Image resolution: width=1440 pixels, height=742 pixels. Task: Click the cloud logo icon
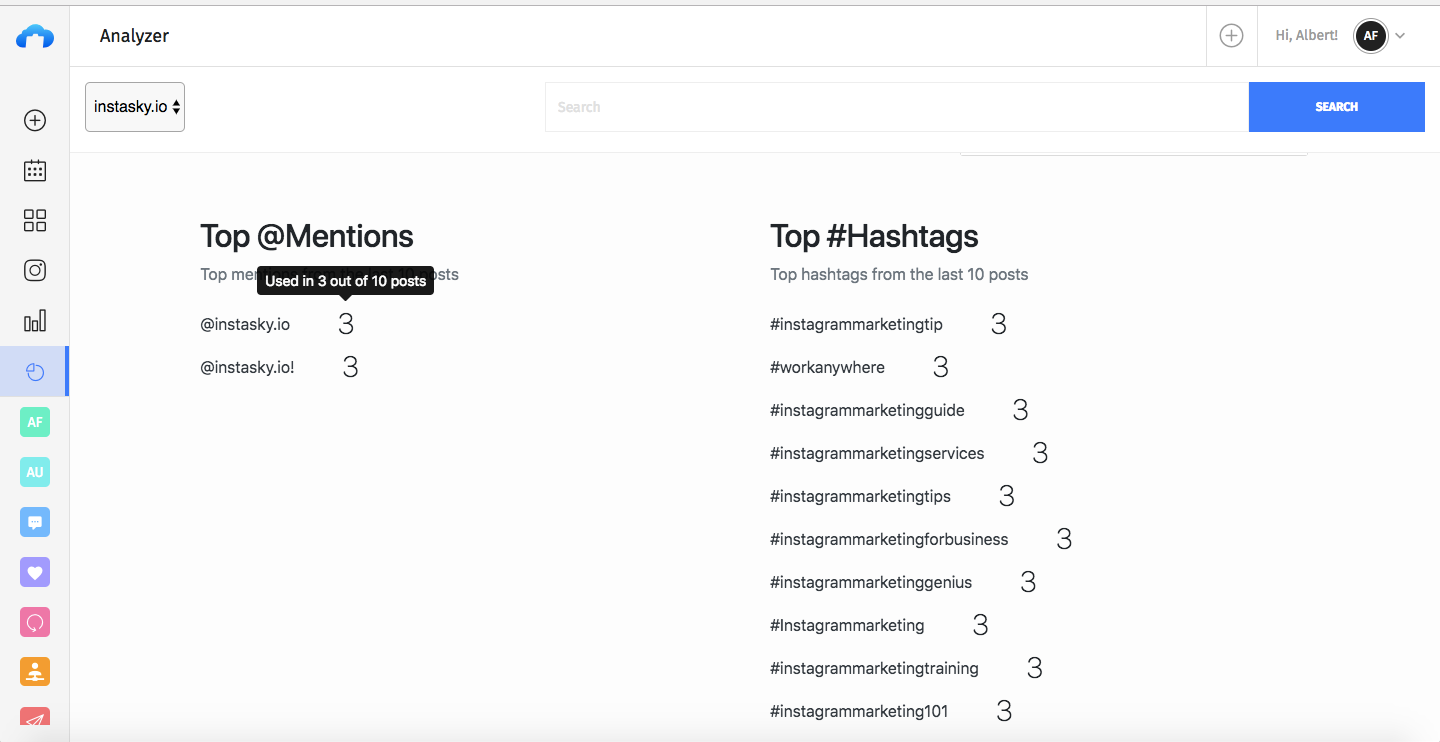pos(35,38)
